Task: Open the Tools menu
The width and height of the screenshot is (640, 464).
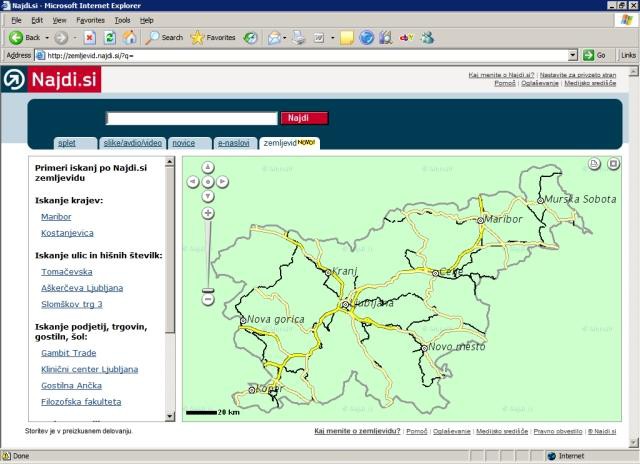Action: point(122,20)
